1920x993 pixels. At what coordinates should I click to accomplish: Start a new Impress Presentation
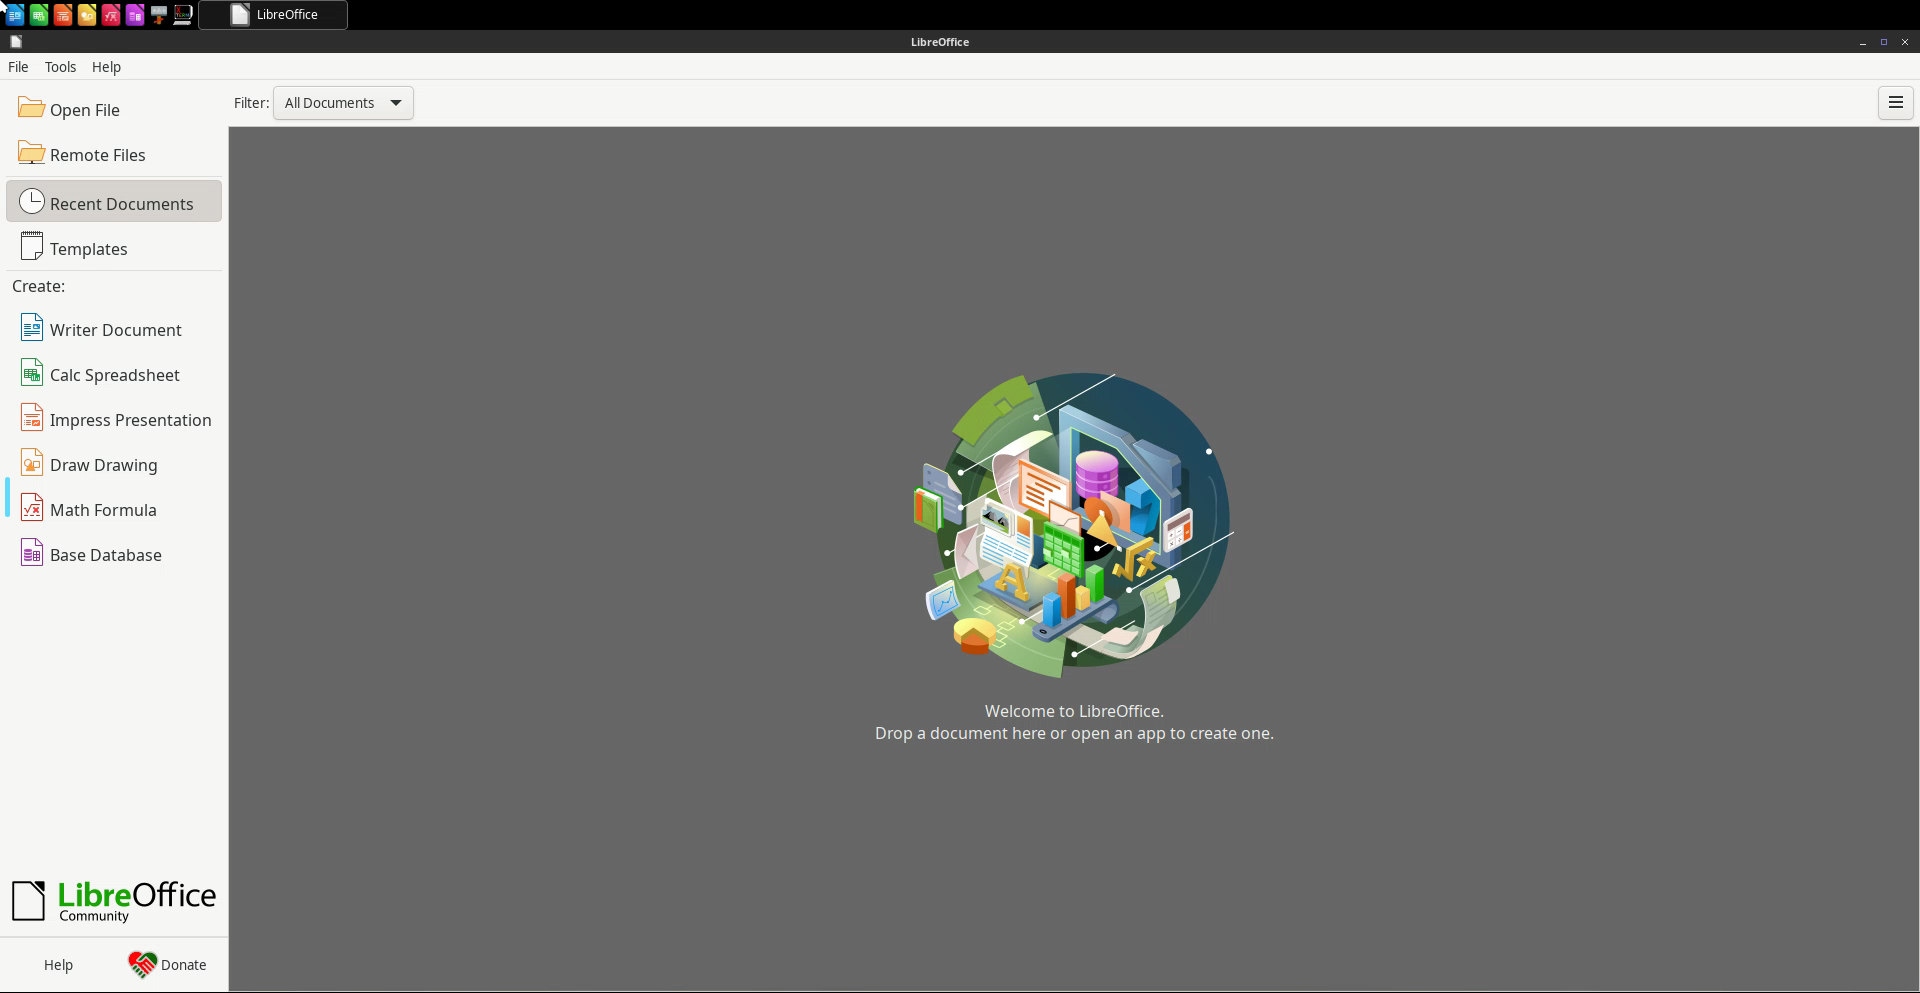click(x=130, y=420)
